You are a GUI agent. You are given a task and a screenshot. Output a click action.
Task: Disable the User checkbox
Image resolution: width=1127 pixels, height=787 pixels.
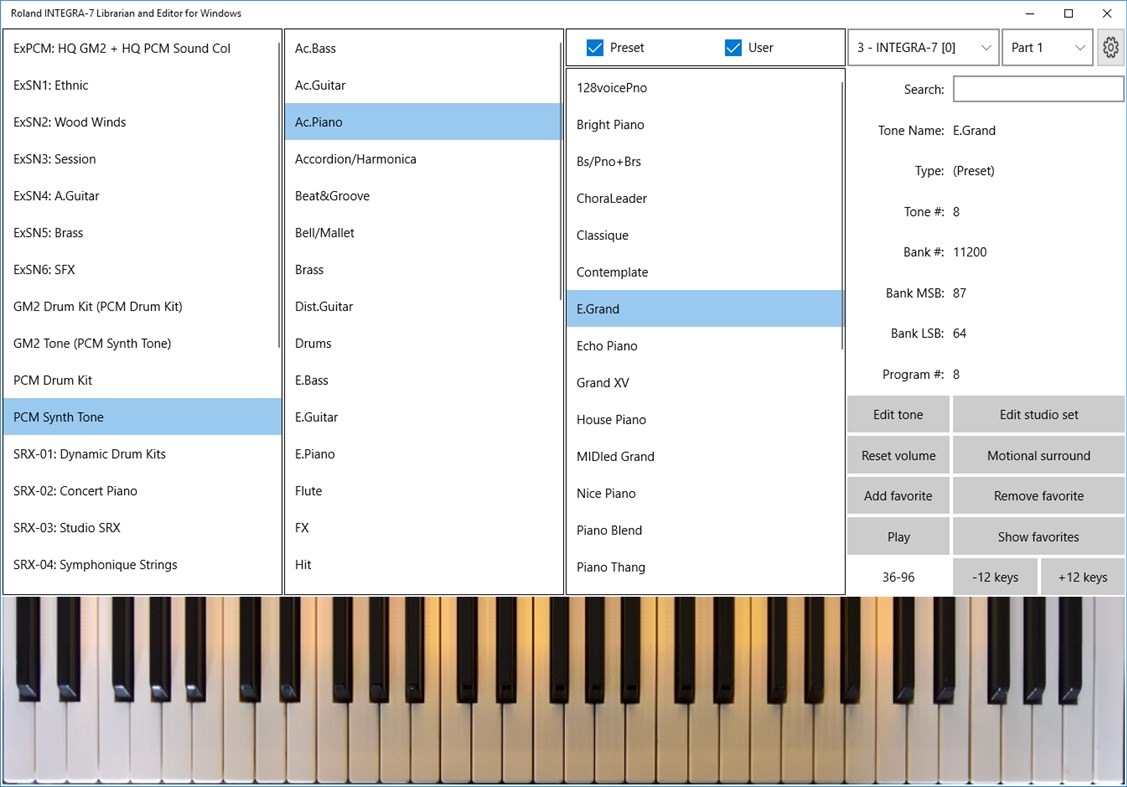click(735, 47)
